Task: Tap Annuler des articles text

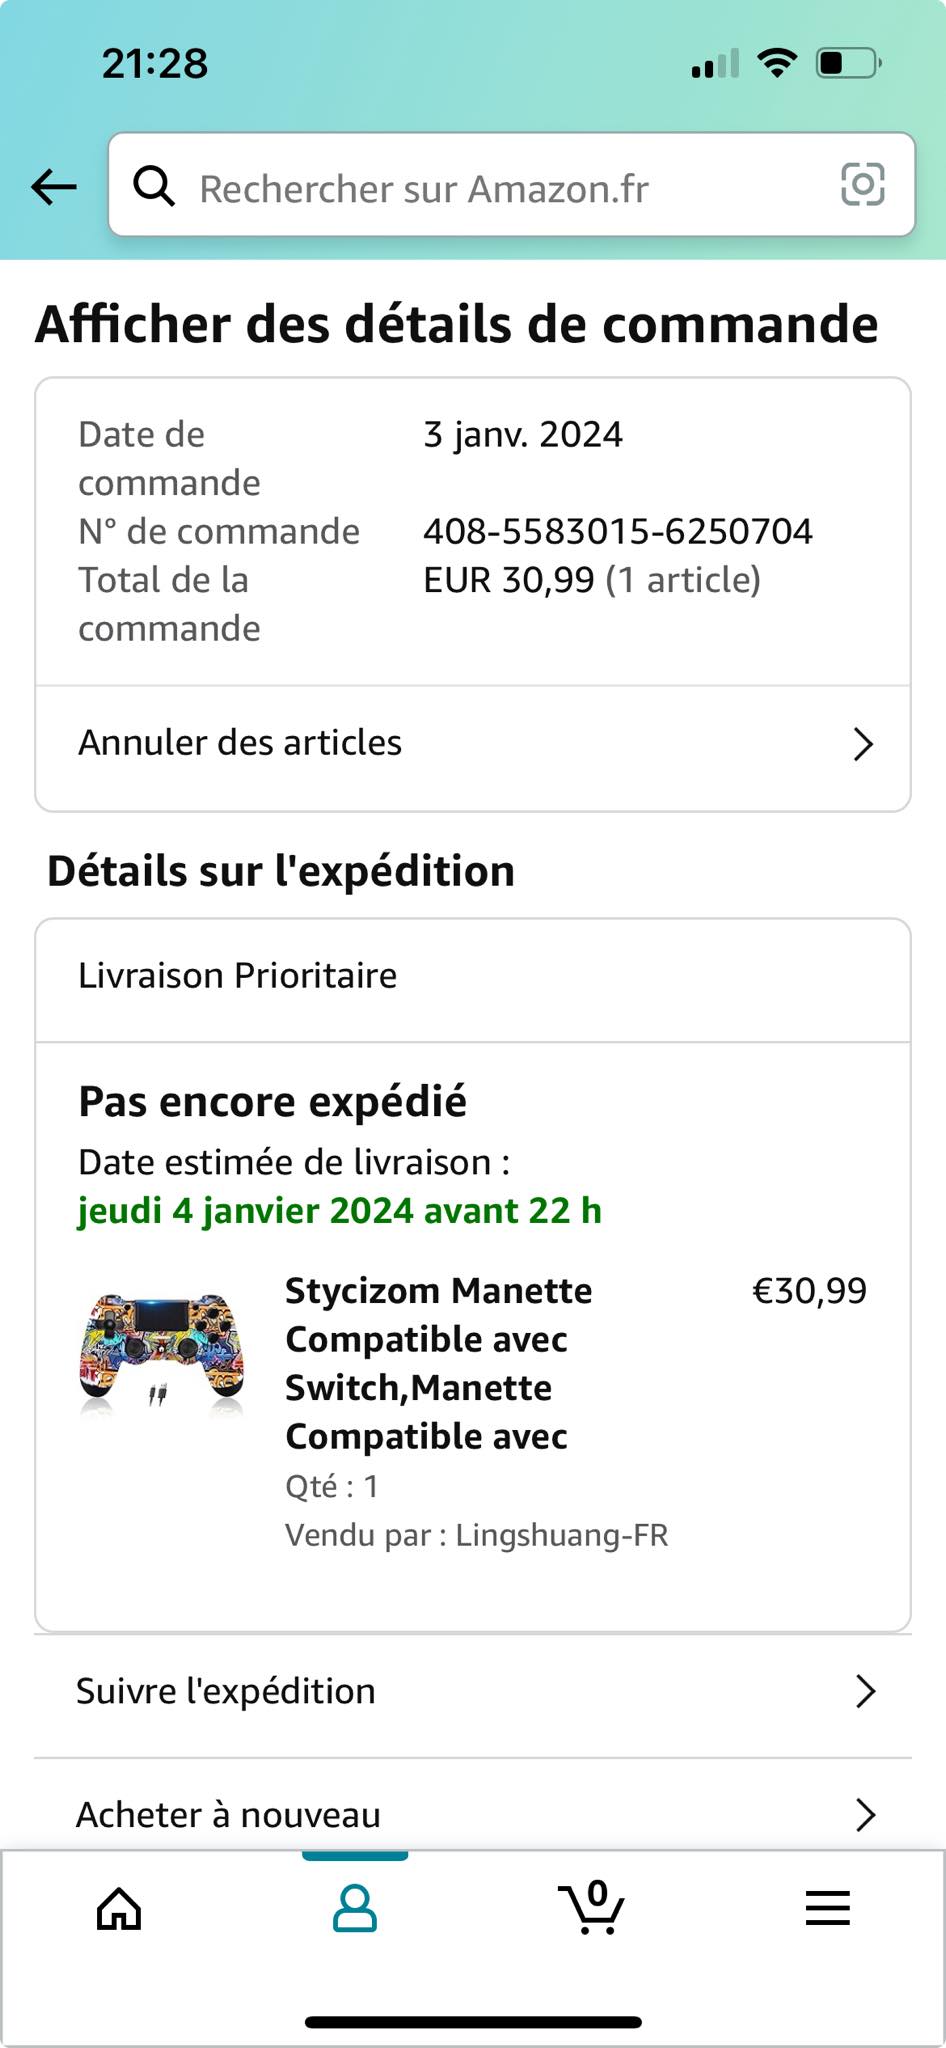Action: tap(240, 743)
